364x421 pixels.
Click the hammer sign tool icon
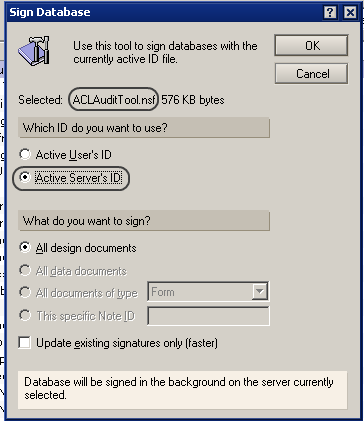click(x=34, y=51)
